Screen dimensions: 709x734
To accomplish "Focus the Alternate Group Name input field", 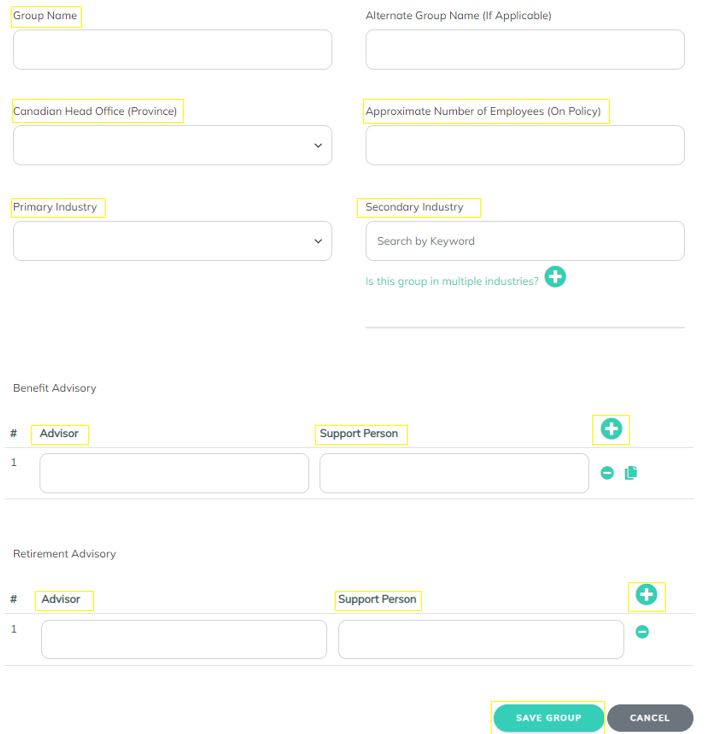I will coord(525,50).
